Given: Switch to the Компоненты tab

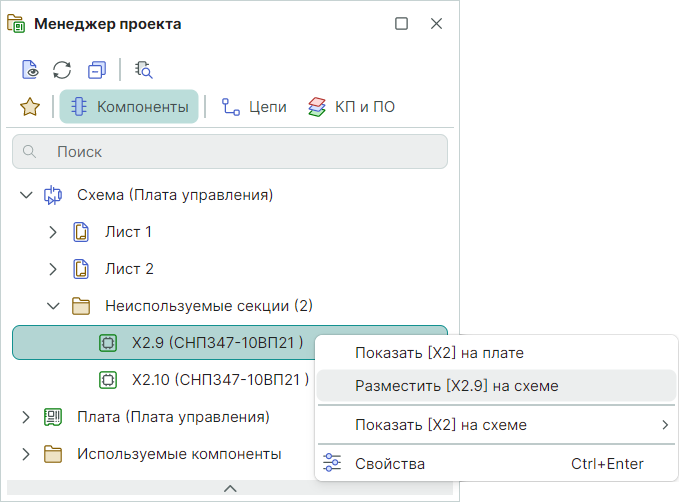Looking at the screenshot, I should pos(129,107).
